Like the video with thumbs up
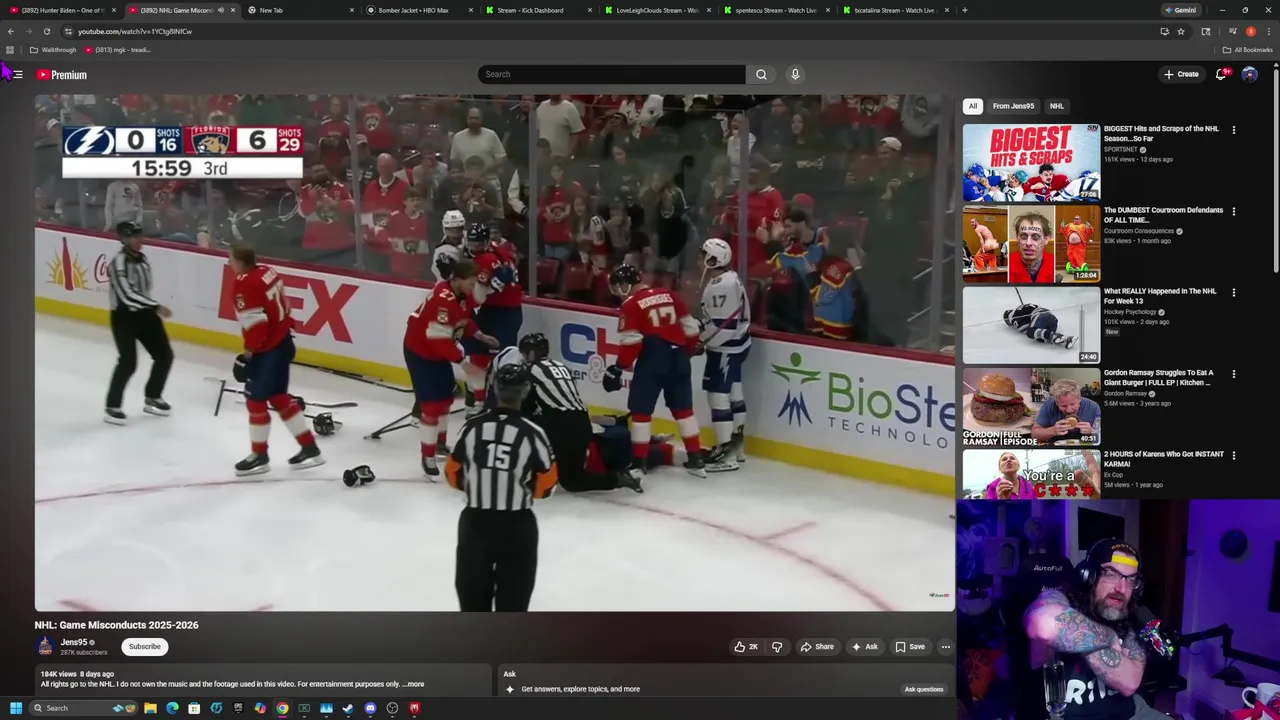This screenshot has width=1280, height=720. pyautogui.click(x=746, y=647)
